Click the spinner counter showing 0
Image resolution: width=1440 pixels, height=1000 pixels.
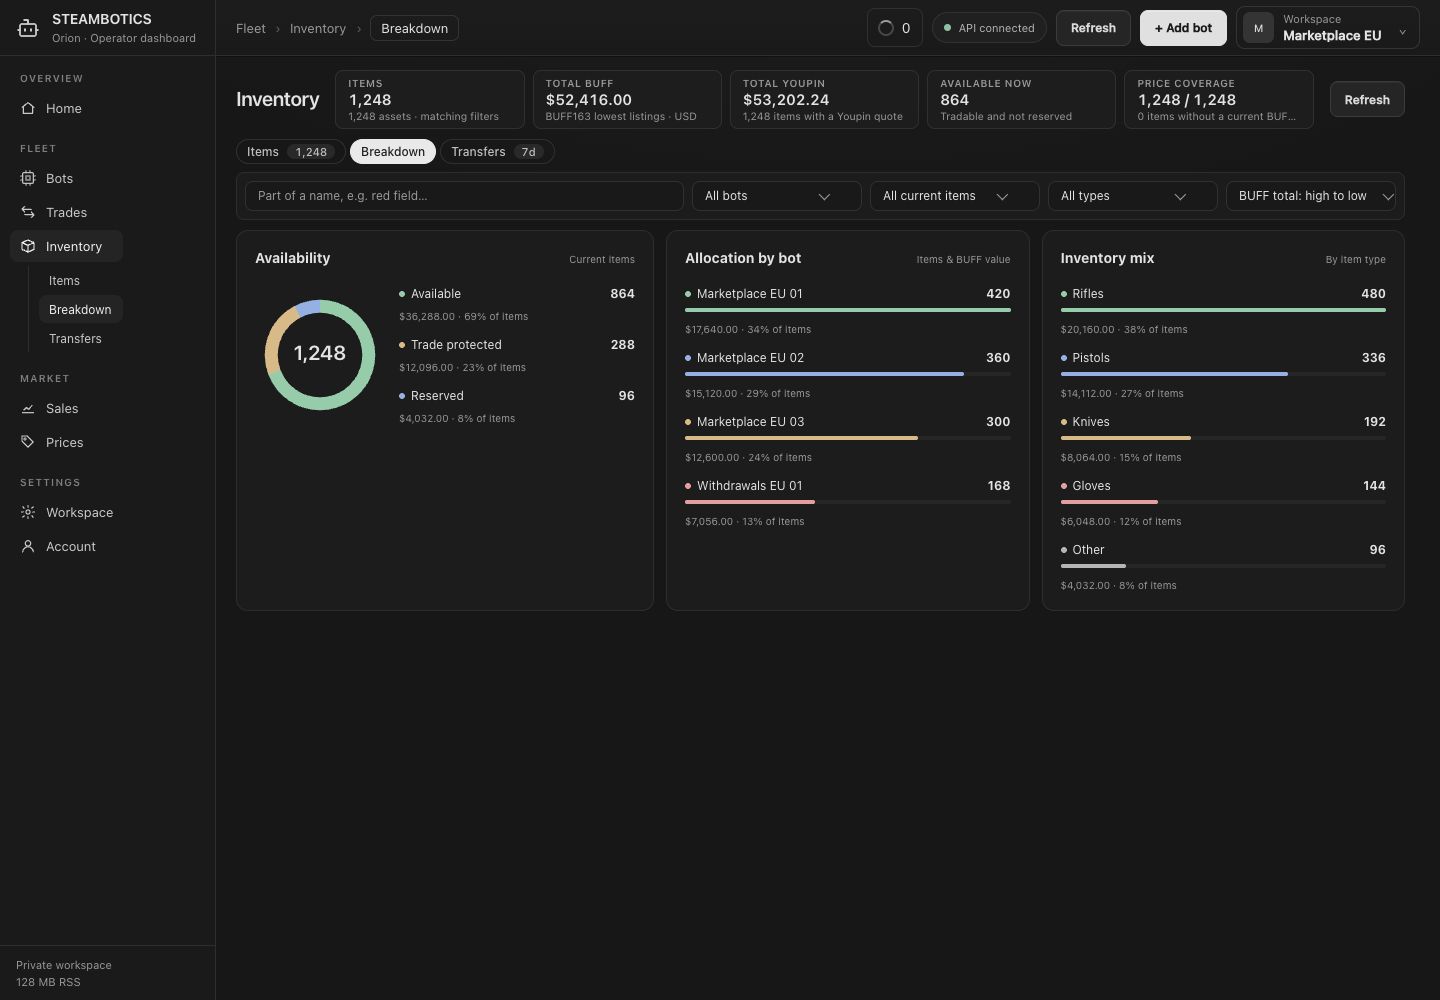coord(894,28)
